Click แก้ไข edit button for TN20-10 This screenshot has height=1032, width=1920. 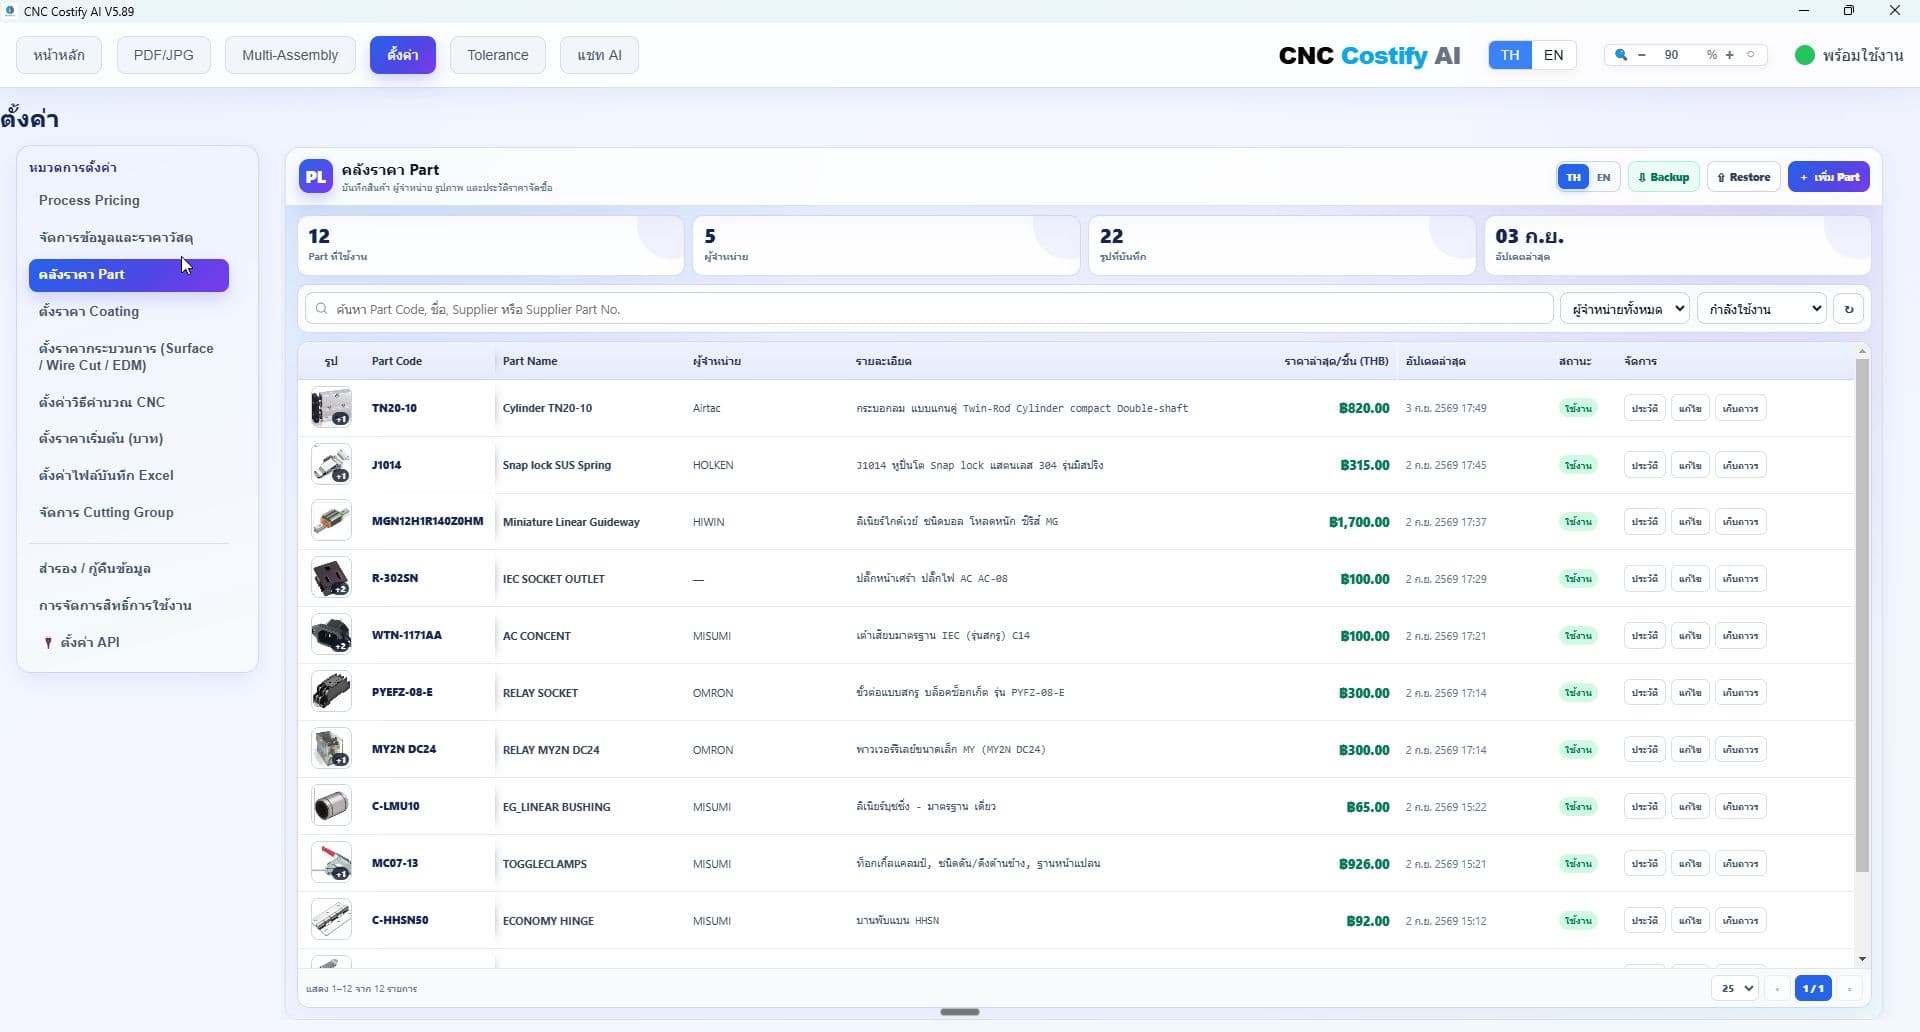click(1690, 408)
